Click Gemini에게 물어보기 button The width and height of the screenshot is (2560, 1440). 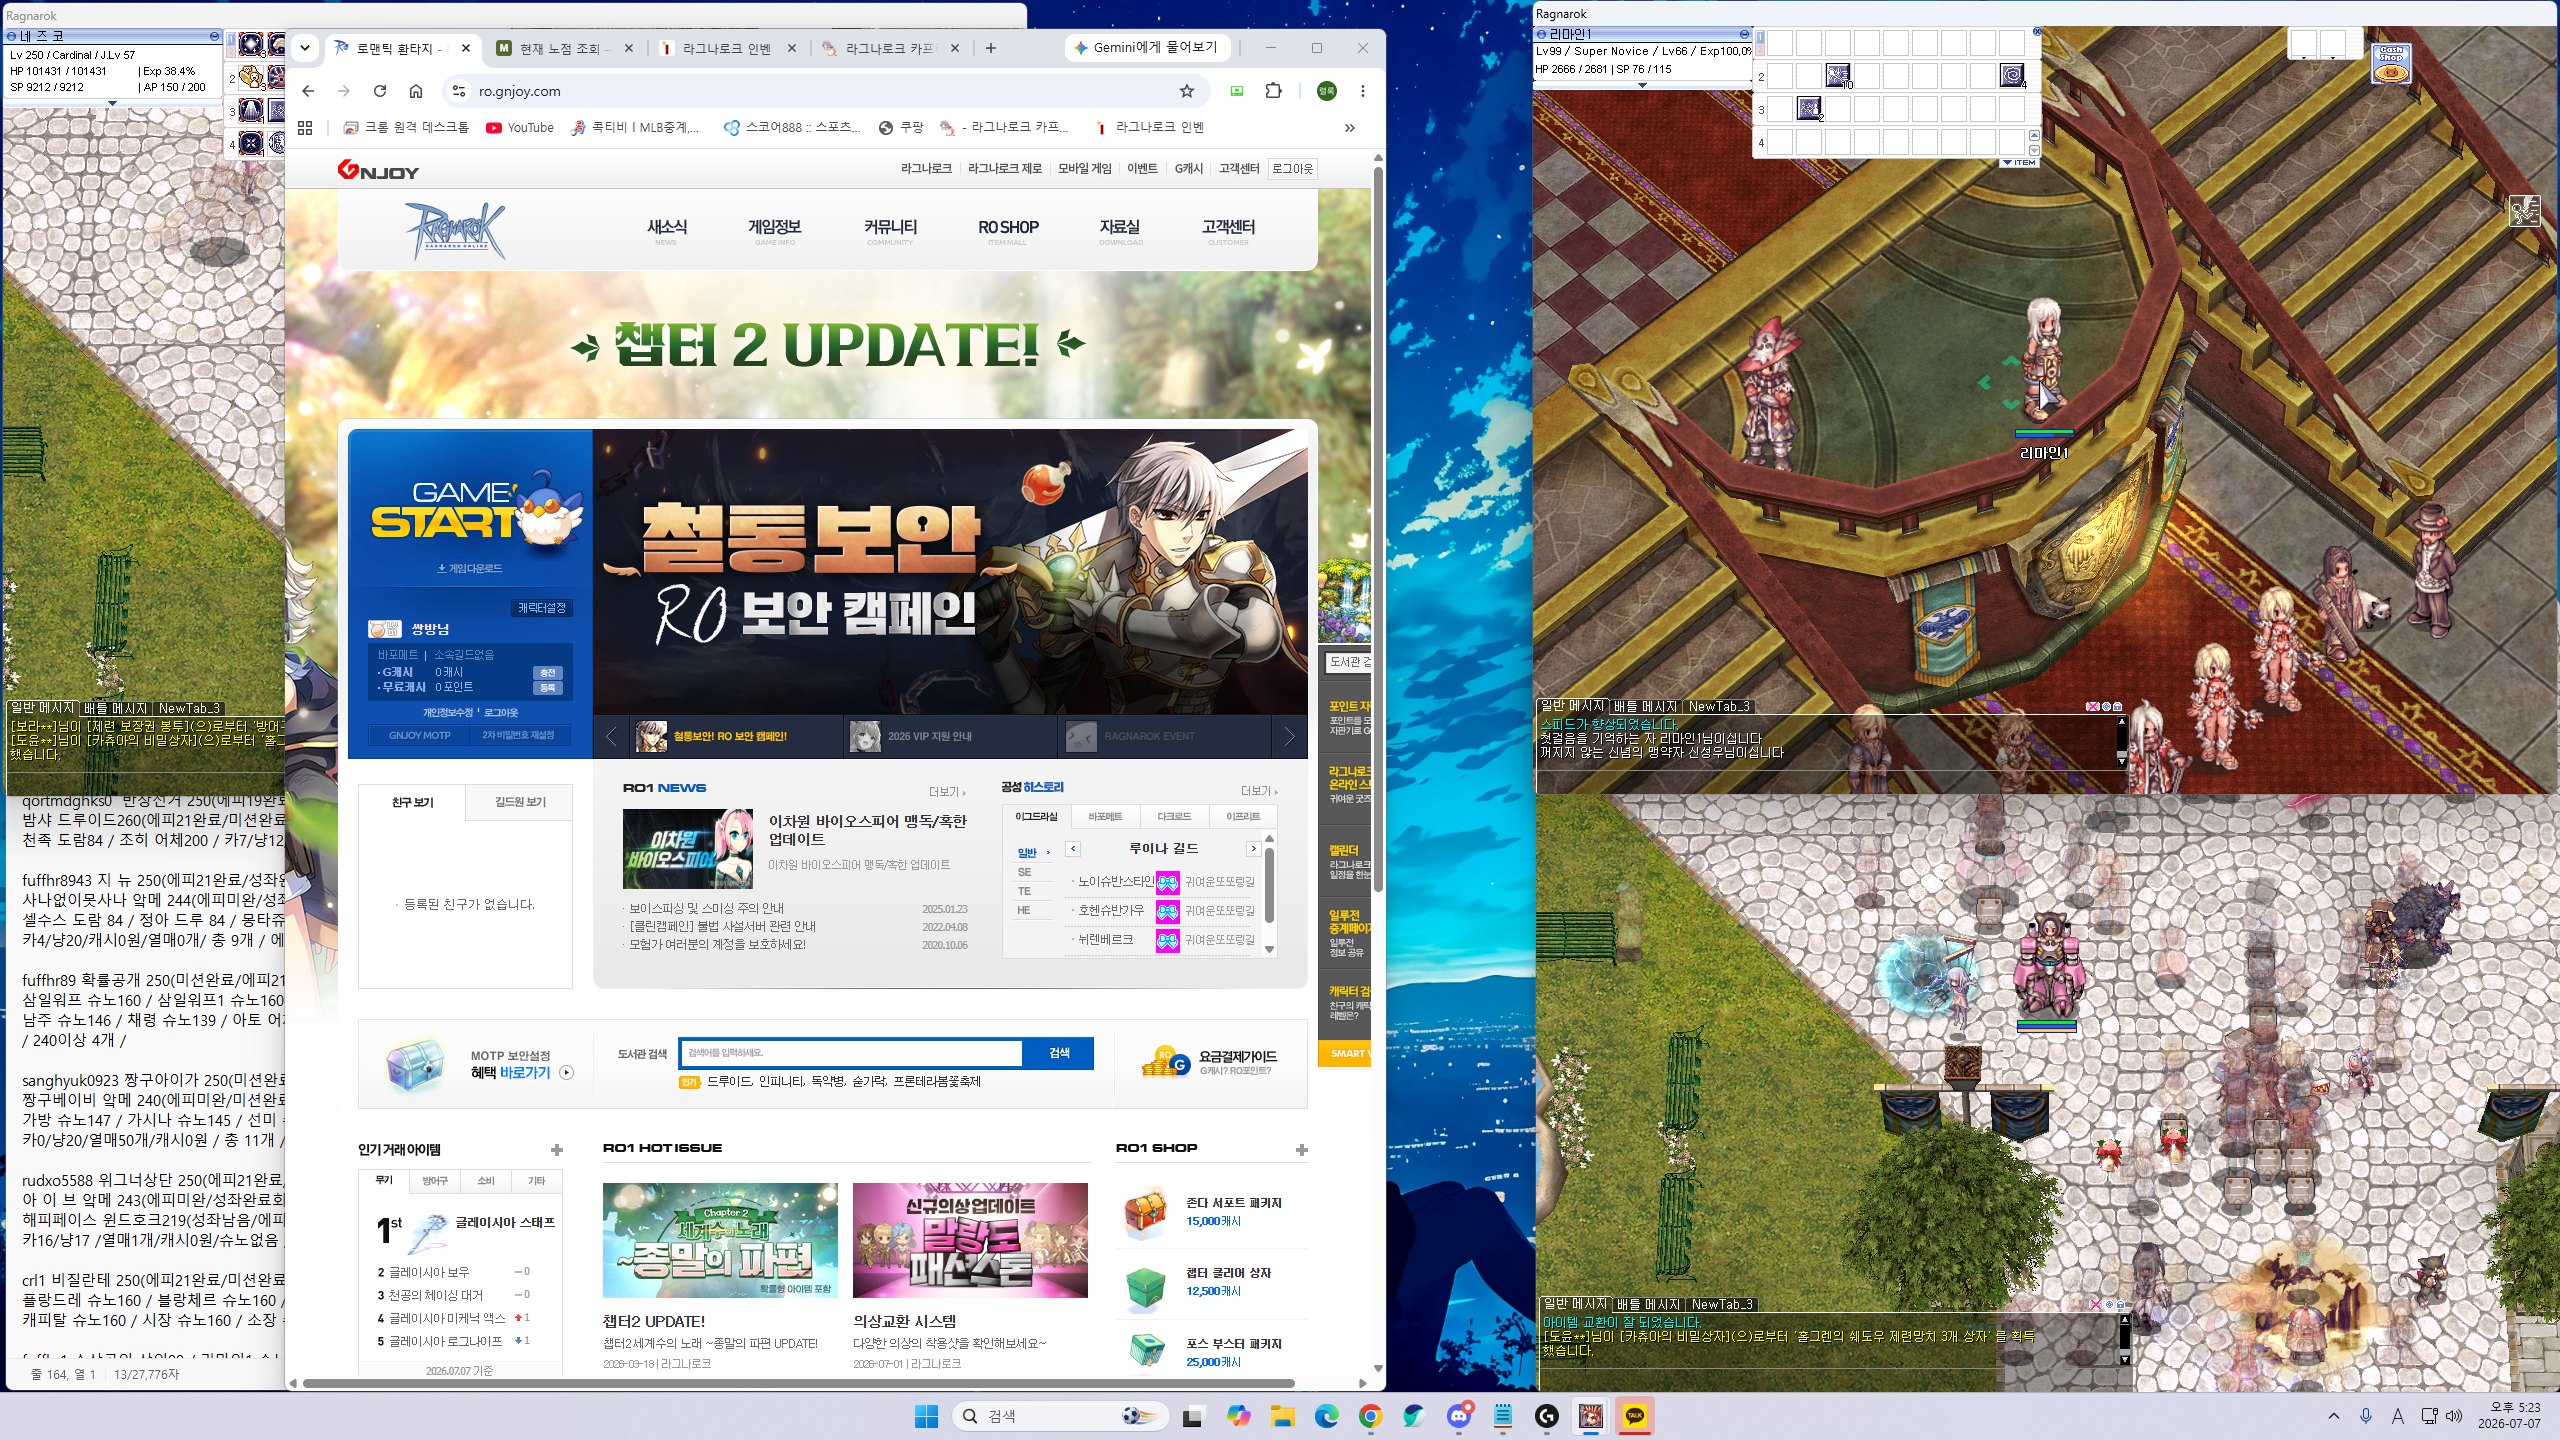(1147, 47)
